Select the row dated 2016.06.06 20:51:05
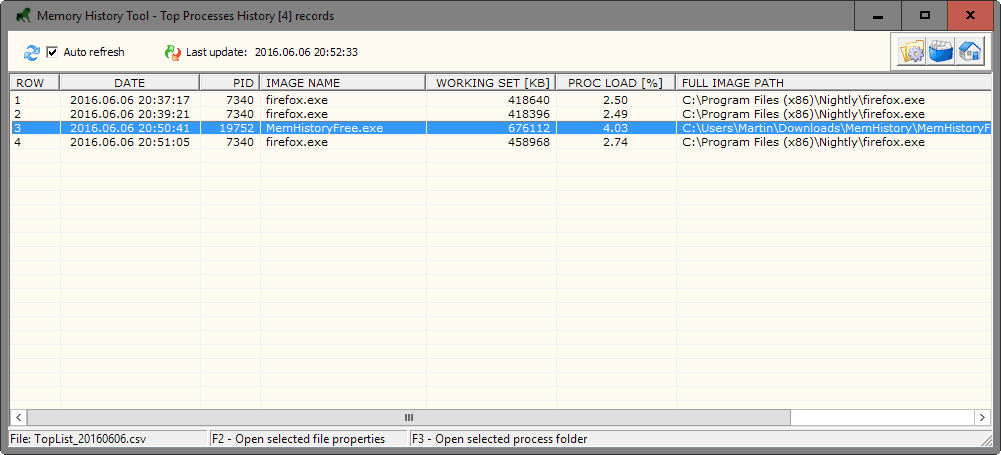 [500, 142]
